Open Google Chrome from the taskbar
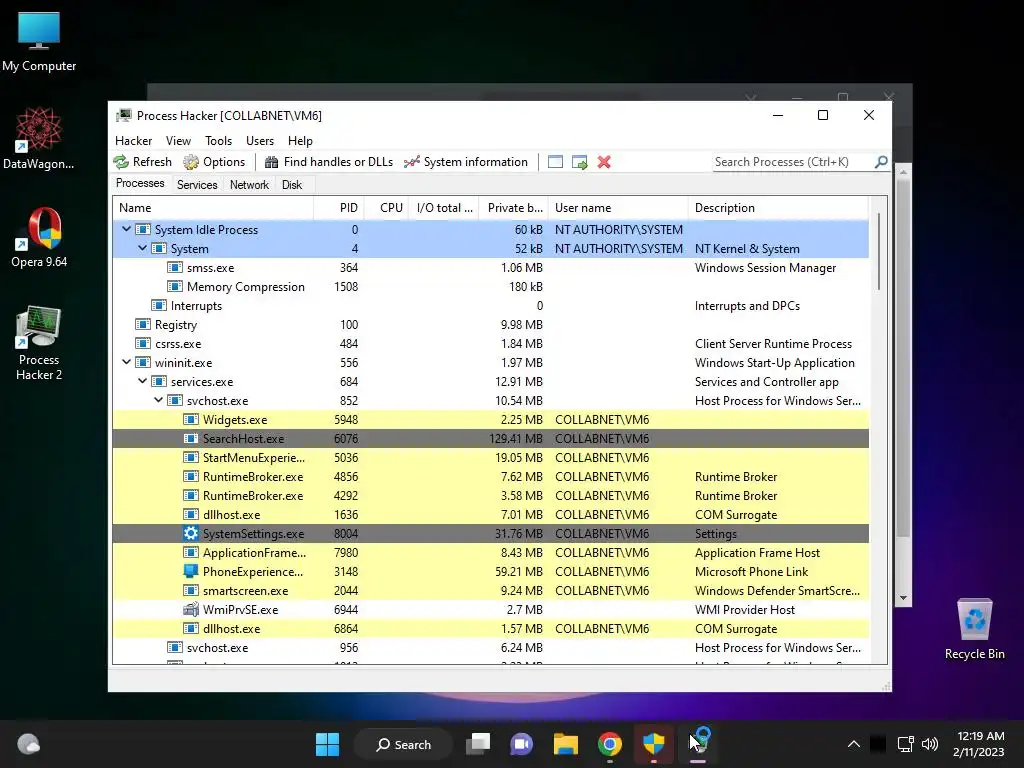This screenshot has width=1024, height=768. (609, 744)
